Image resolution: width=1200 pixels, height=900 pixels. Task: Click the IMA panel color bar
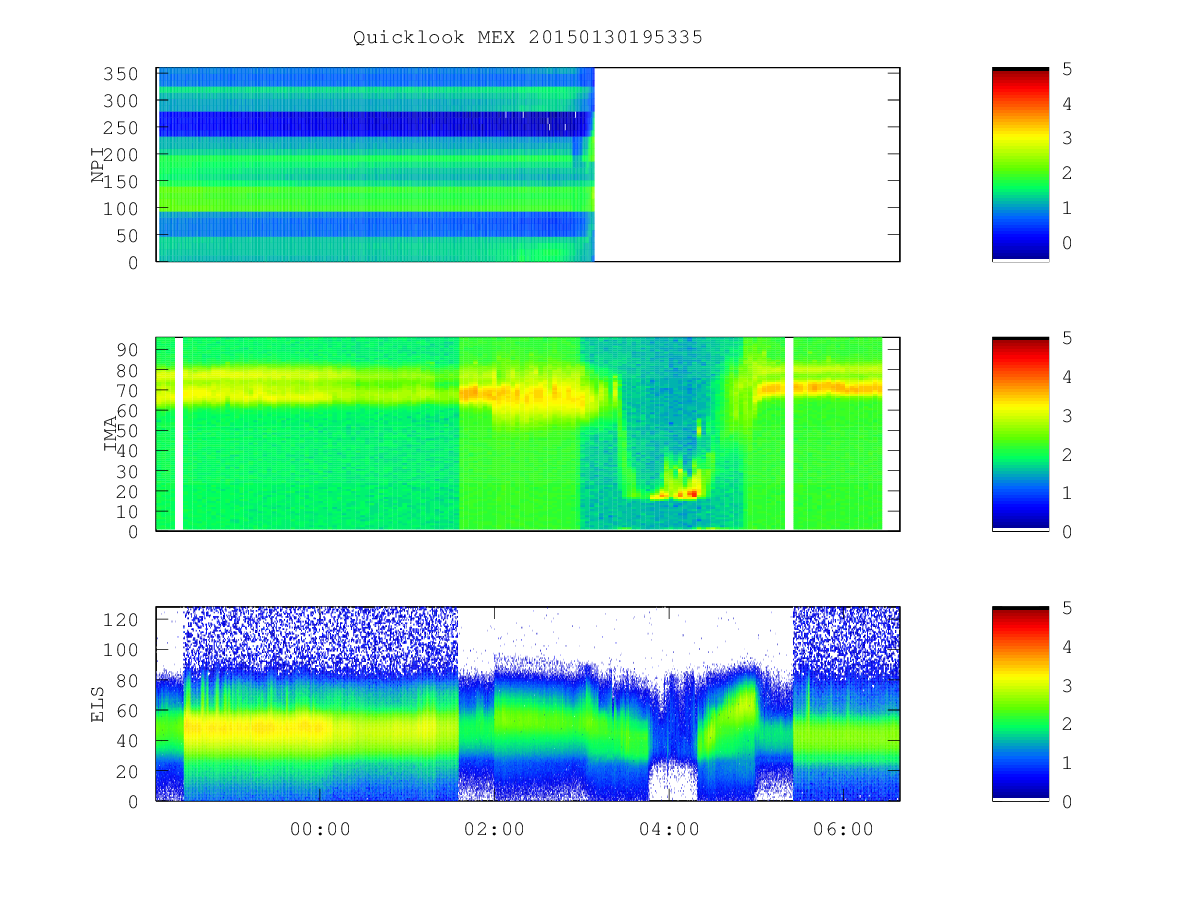click(x=1020, y=434)
